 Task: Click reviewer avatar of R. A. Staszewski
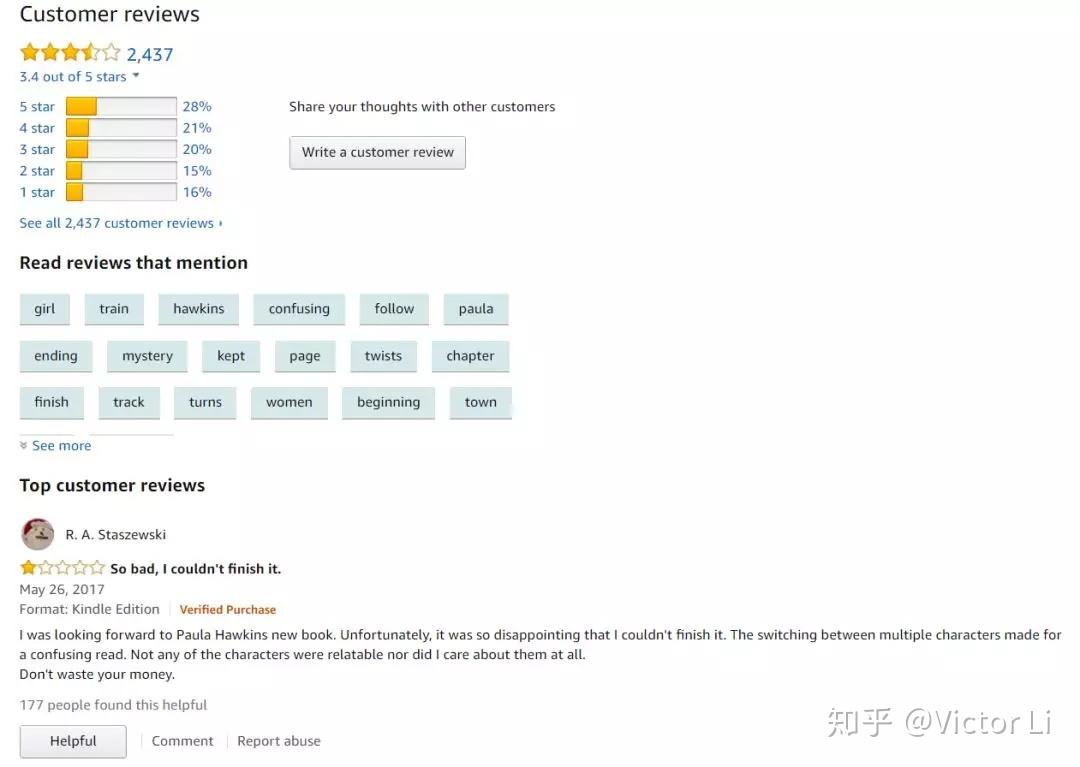(x=37, y=534)
